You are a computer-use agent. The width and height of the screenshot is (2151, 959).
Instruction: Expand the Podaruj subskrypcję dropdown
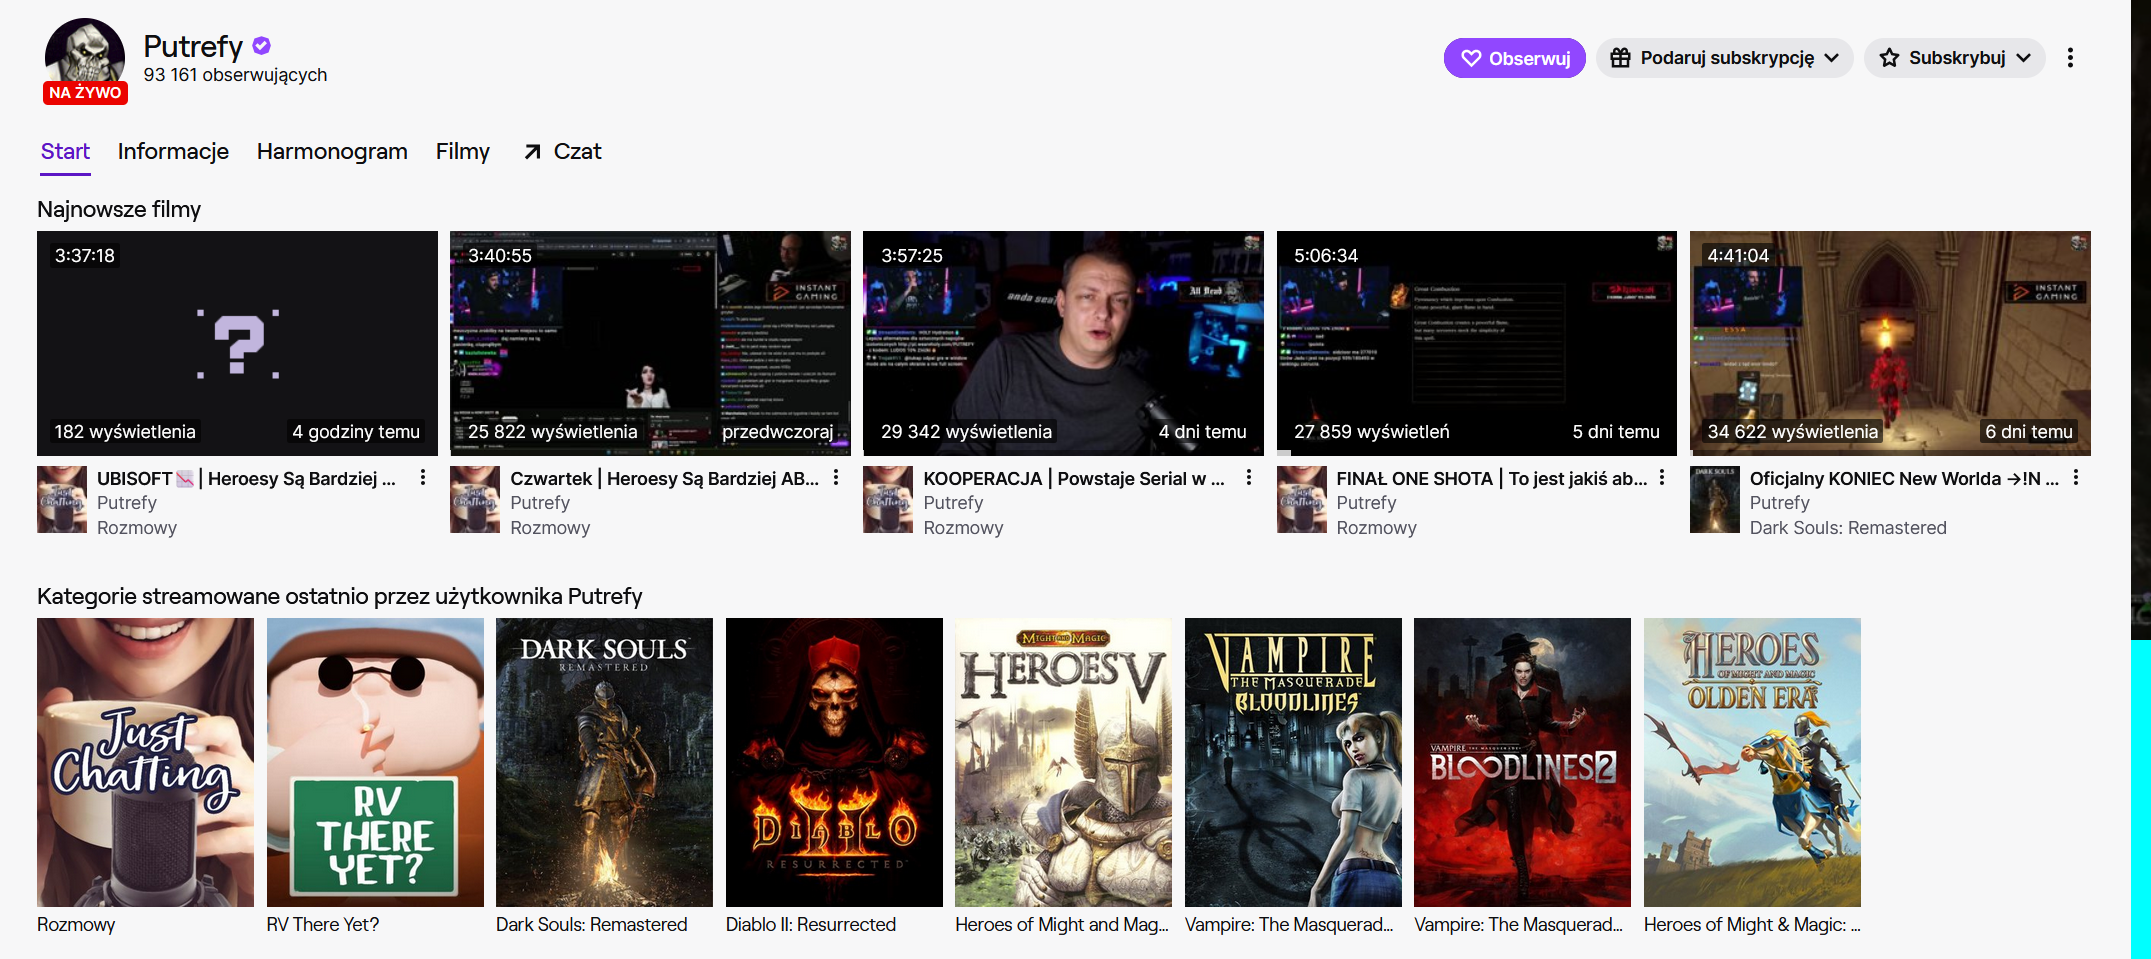1724,58
